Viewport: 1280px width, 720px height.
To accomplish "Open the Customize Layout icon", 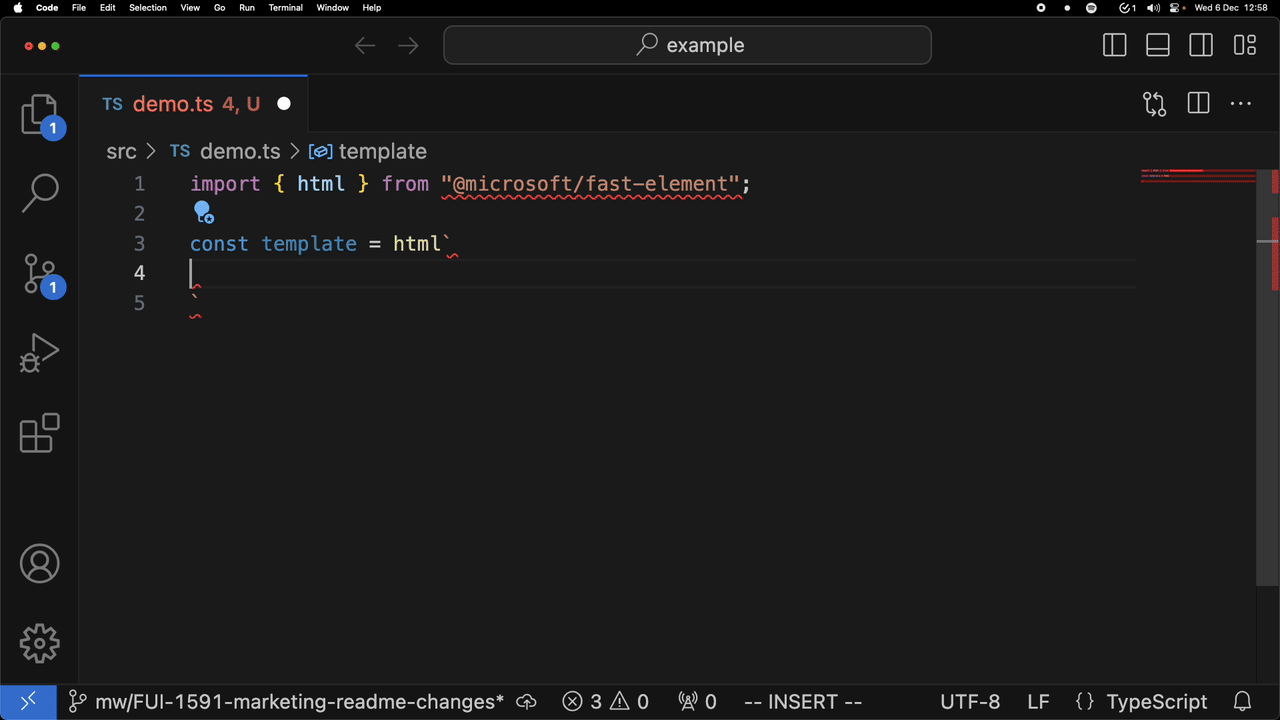I will pyautogui.click(x=1245, y=45).
